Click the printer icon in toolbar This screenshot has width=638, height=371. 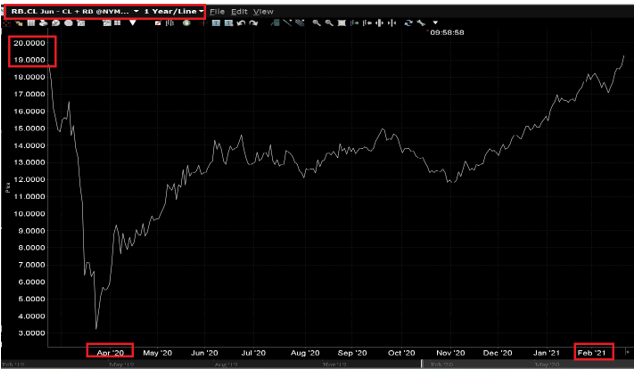pos(43,23)
